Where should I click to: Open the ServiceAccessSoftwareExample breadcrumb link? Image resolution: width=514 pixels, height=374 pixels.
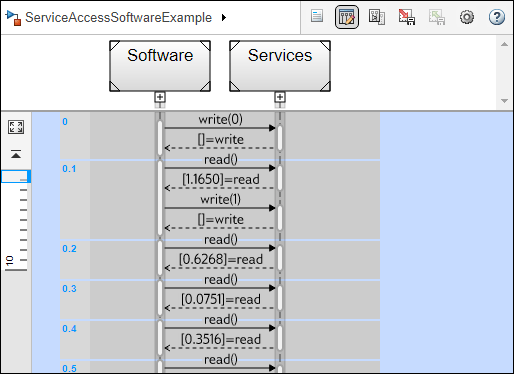(x=118, y=18)
